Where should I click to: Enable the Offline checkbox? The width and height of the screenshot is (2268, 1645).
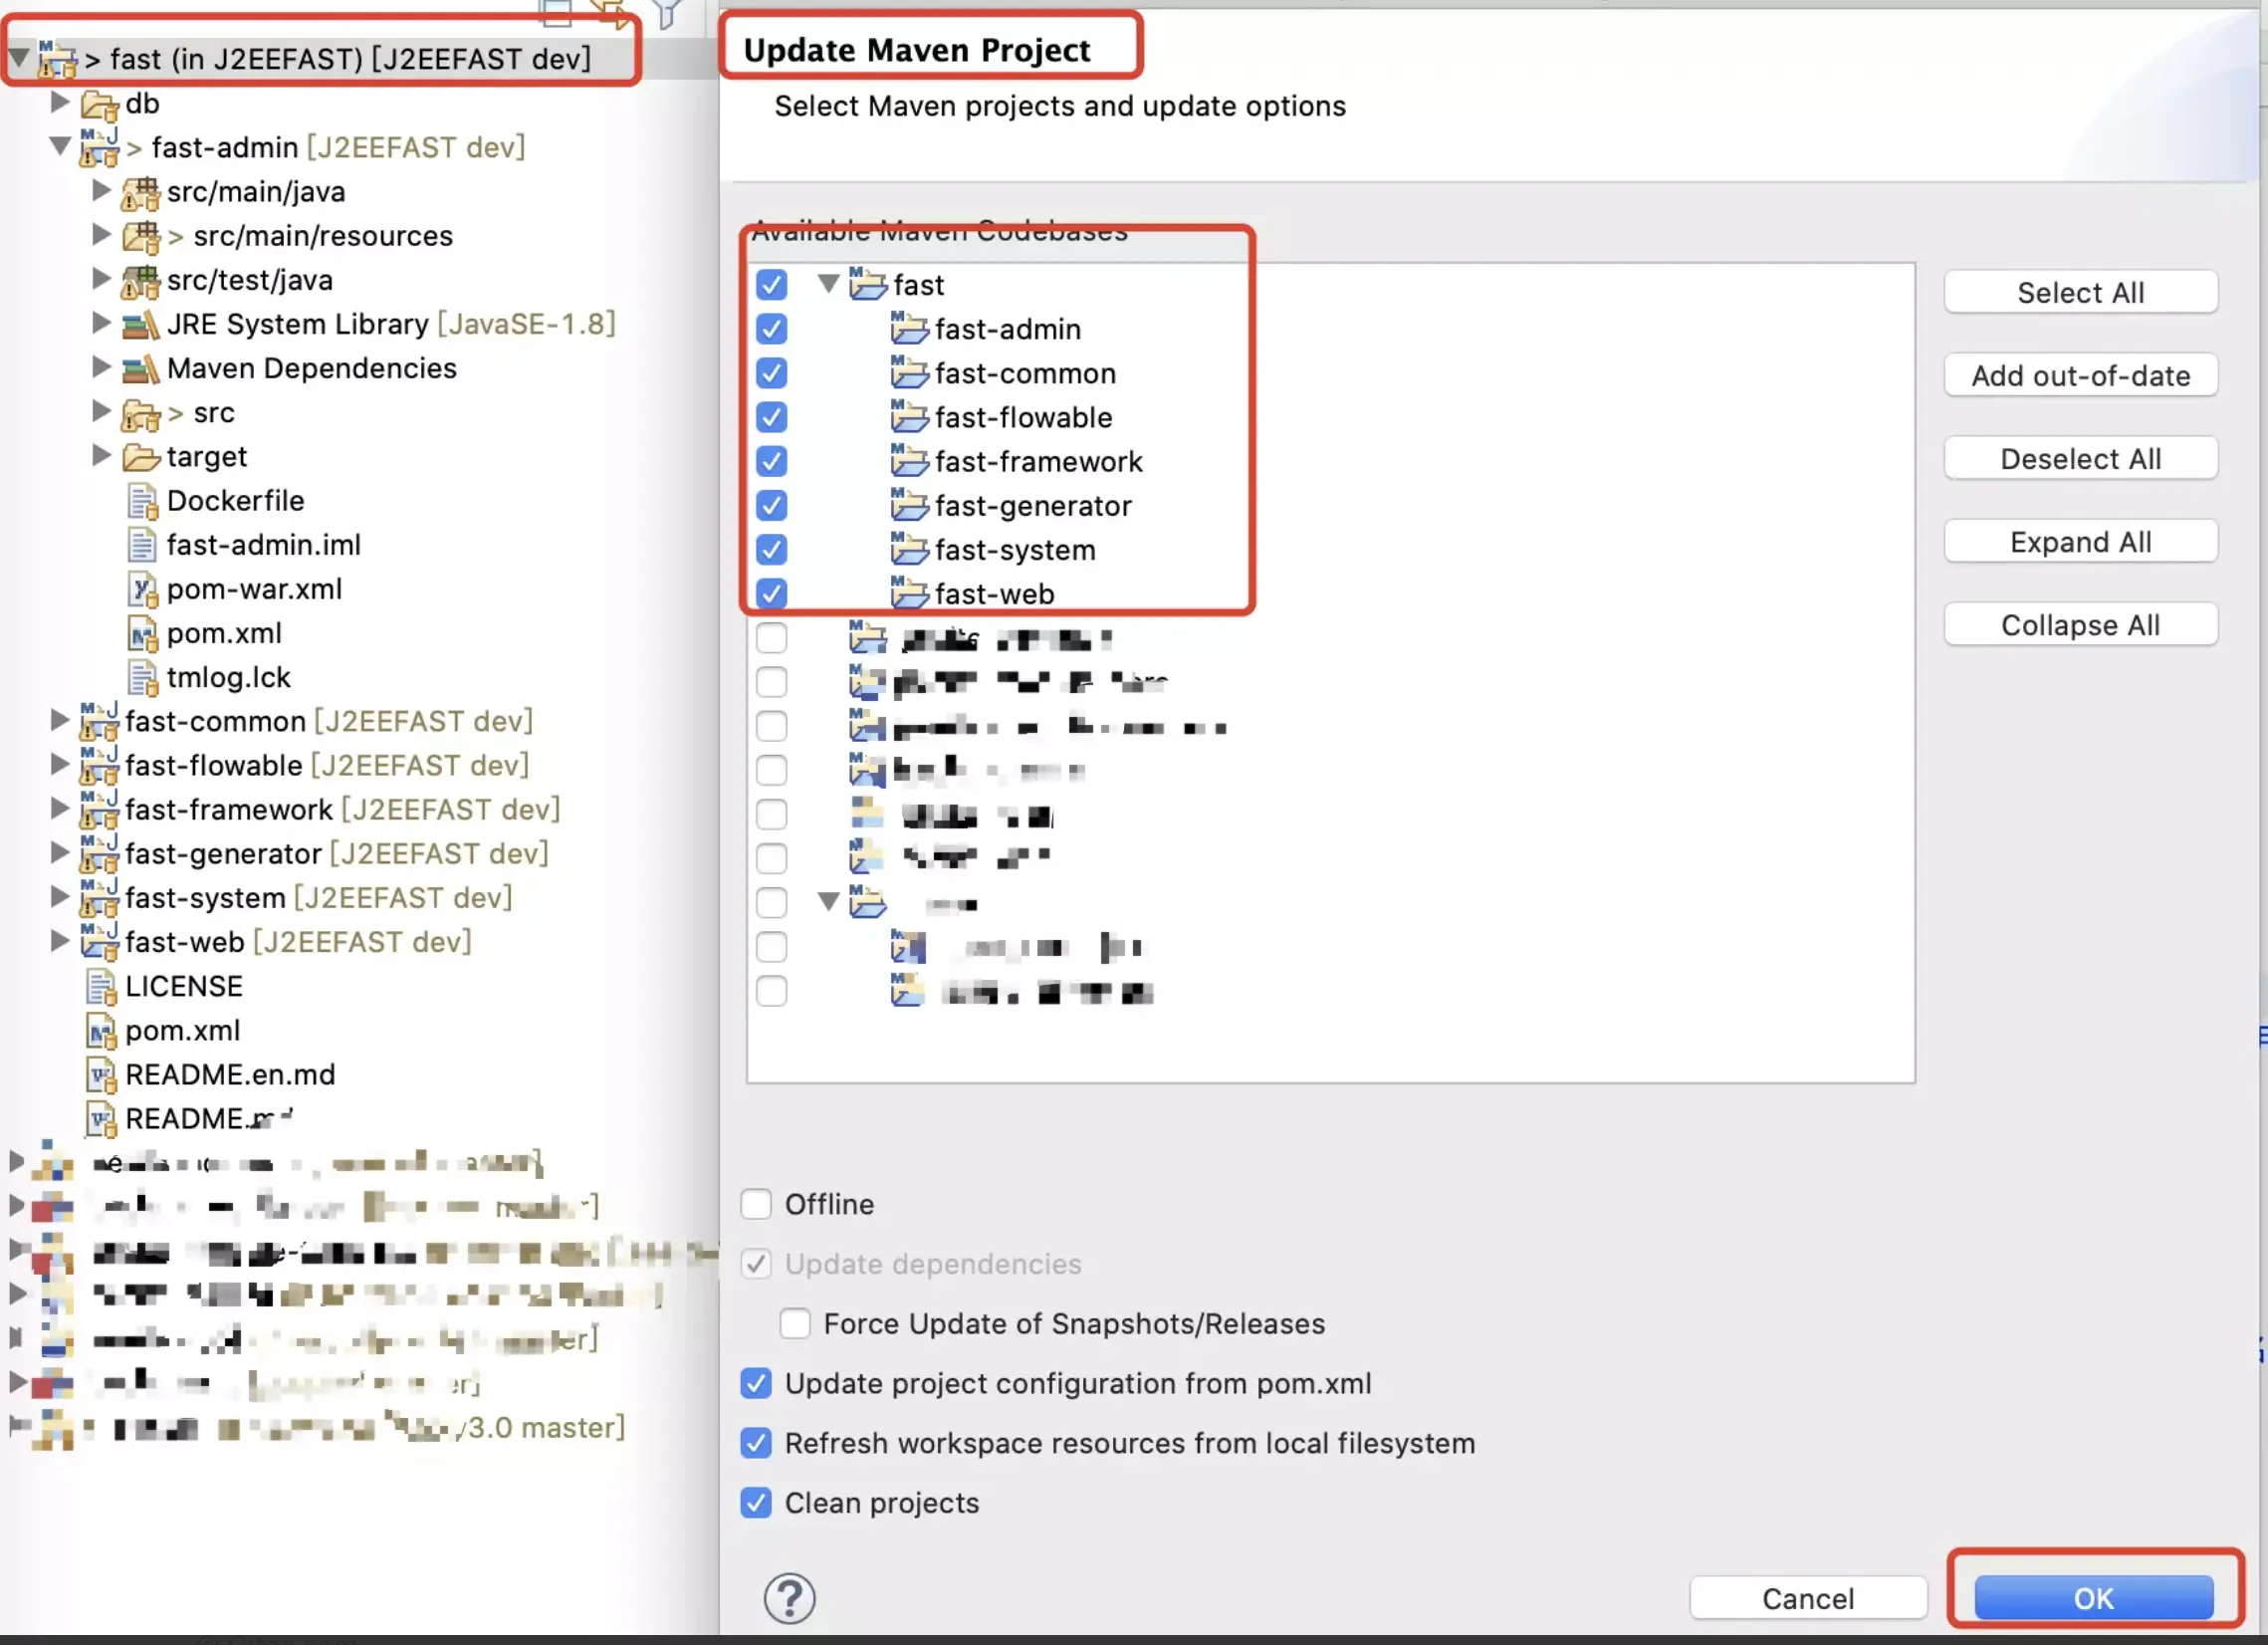[756, 1204]
